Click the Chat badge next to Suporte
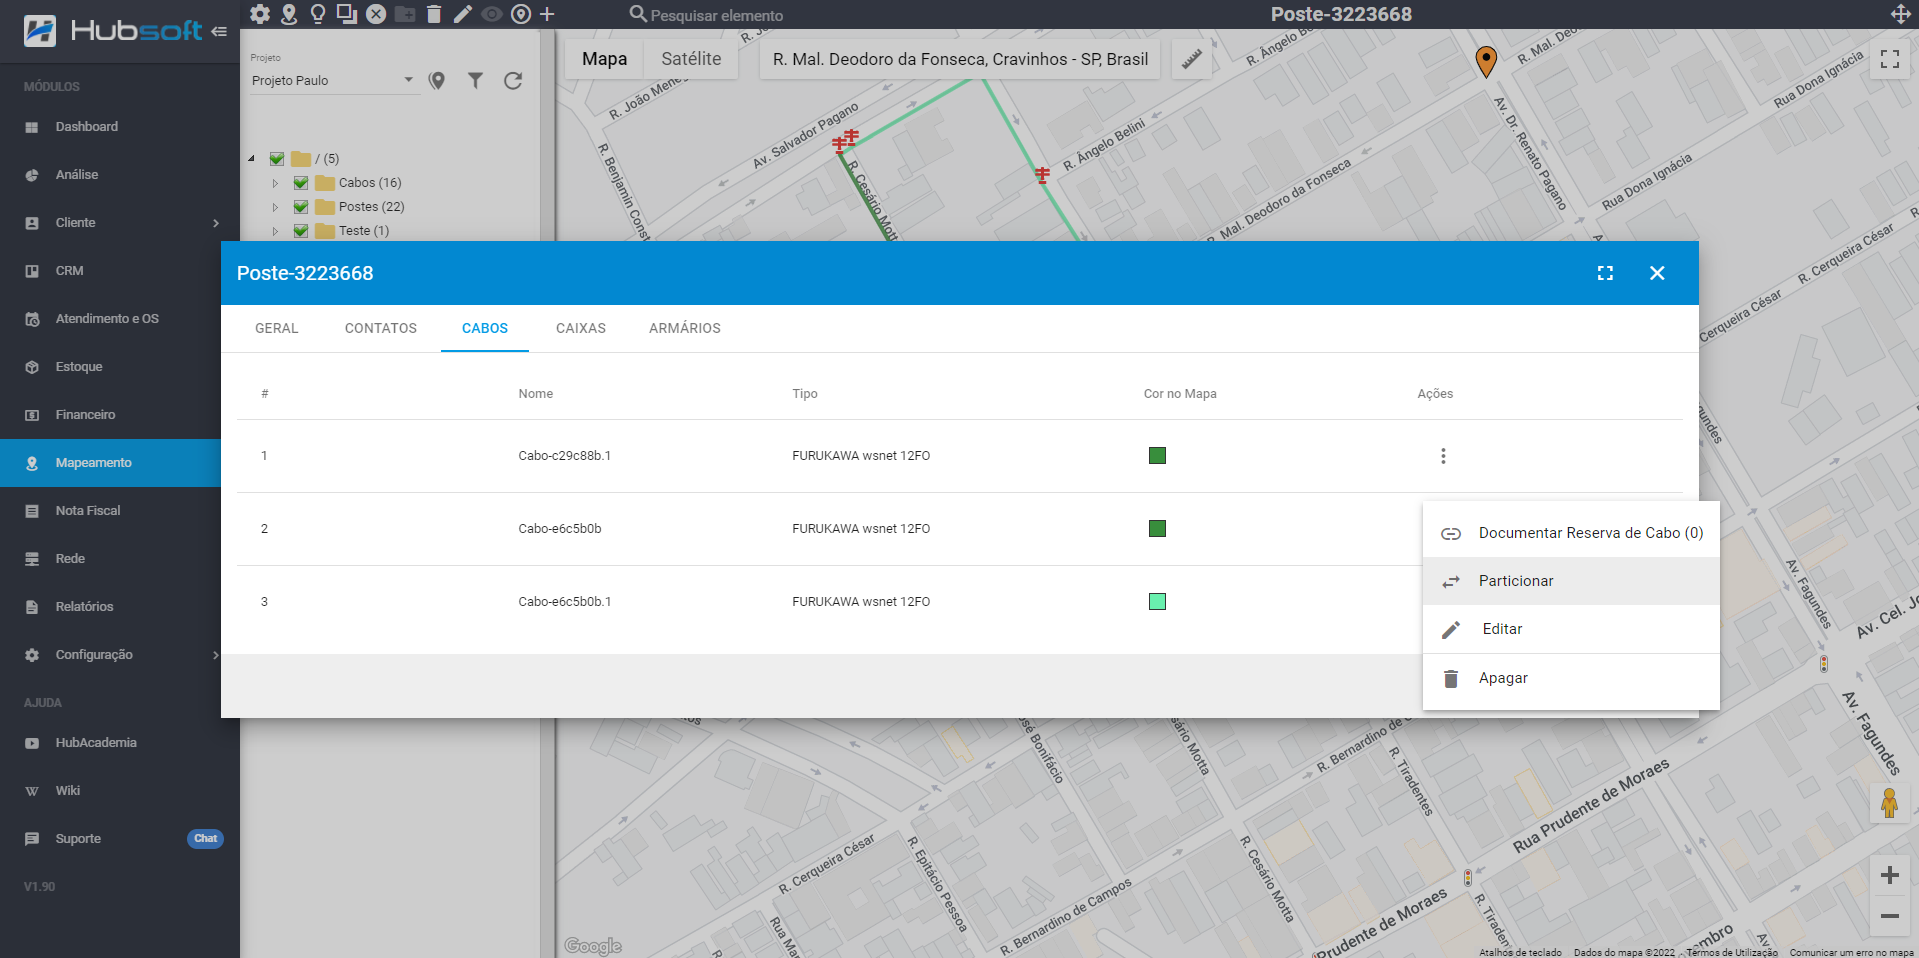Screen dimensions: 1919x958 (x=205, y=839)
